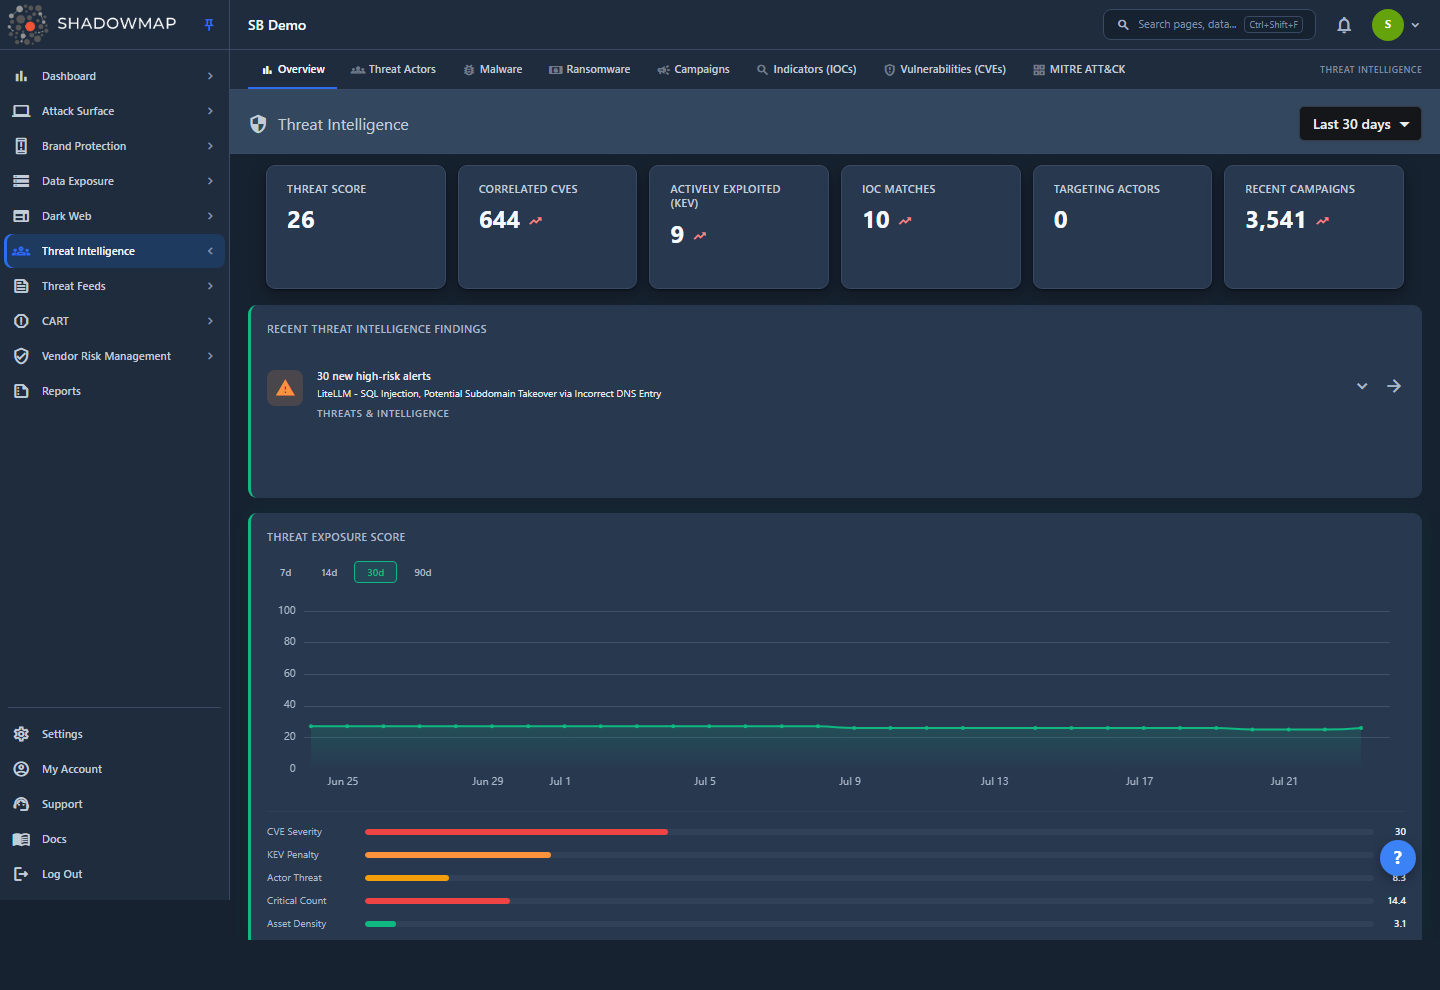1440x990 pixels.
Task: Click the Settings gear icon
Action: (21, 734)
